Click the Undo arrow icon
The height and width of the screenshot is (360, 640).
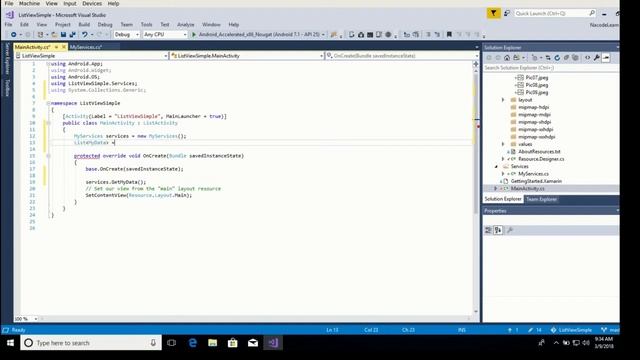click(84, 35)
